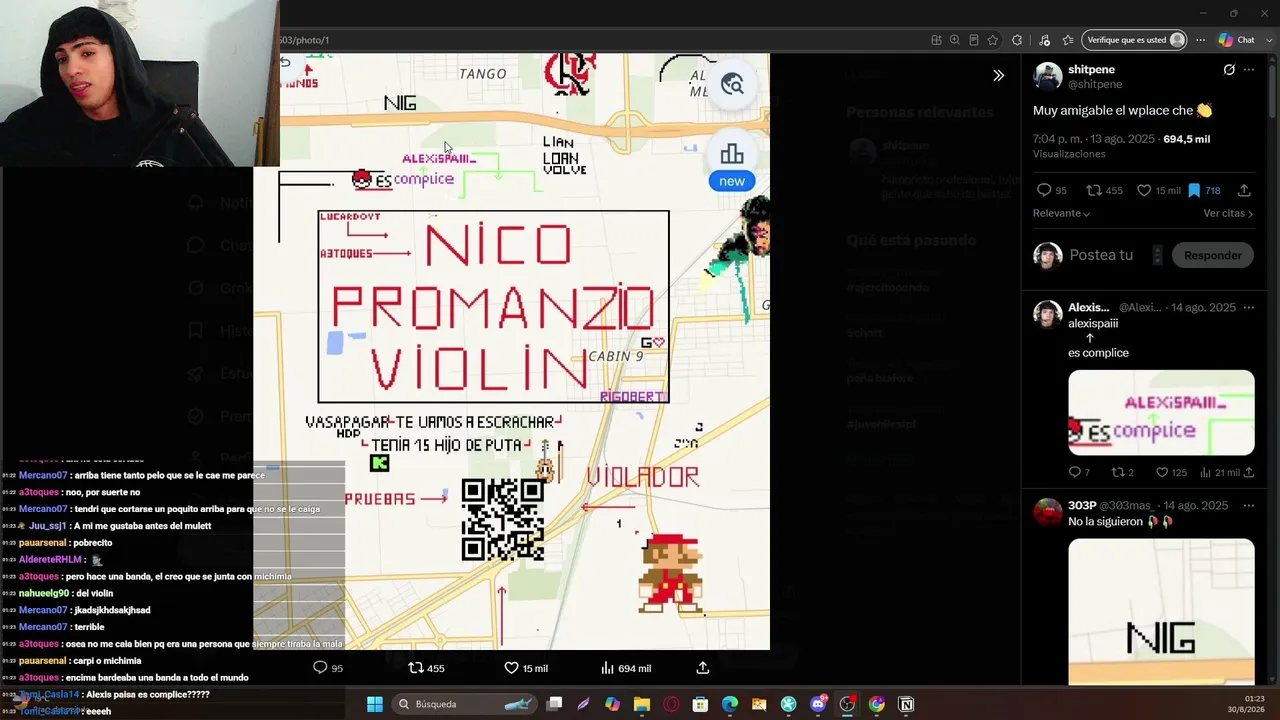
Task: Open File Explorer from the taskbar
Action: [642, 704]
